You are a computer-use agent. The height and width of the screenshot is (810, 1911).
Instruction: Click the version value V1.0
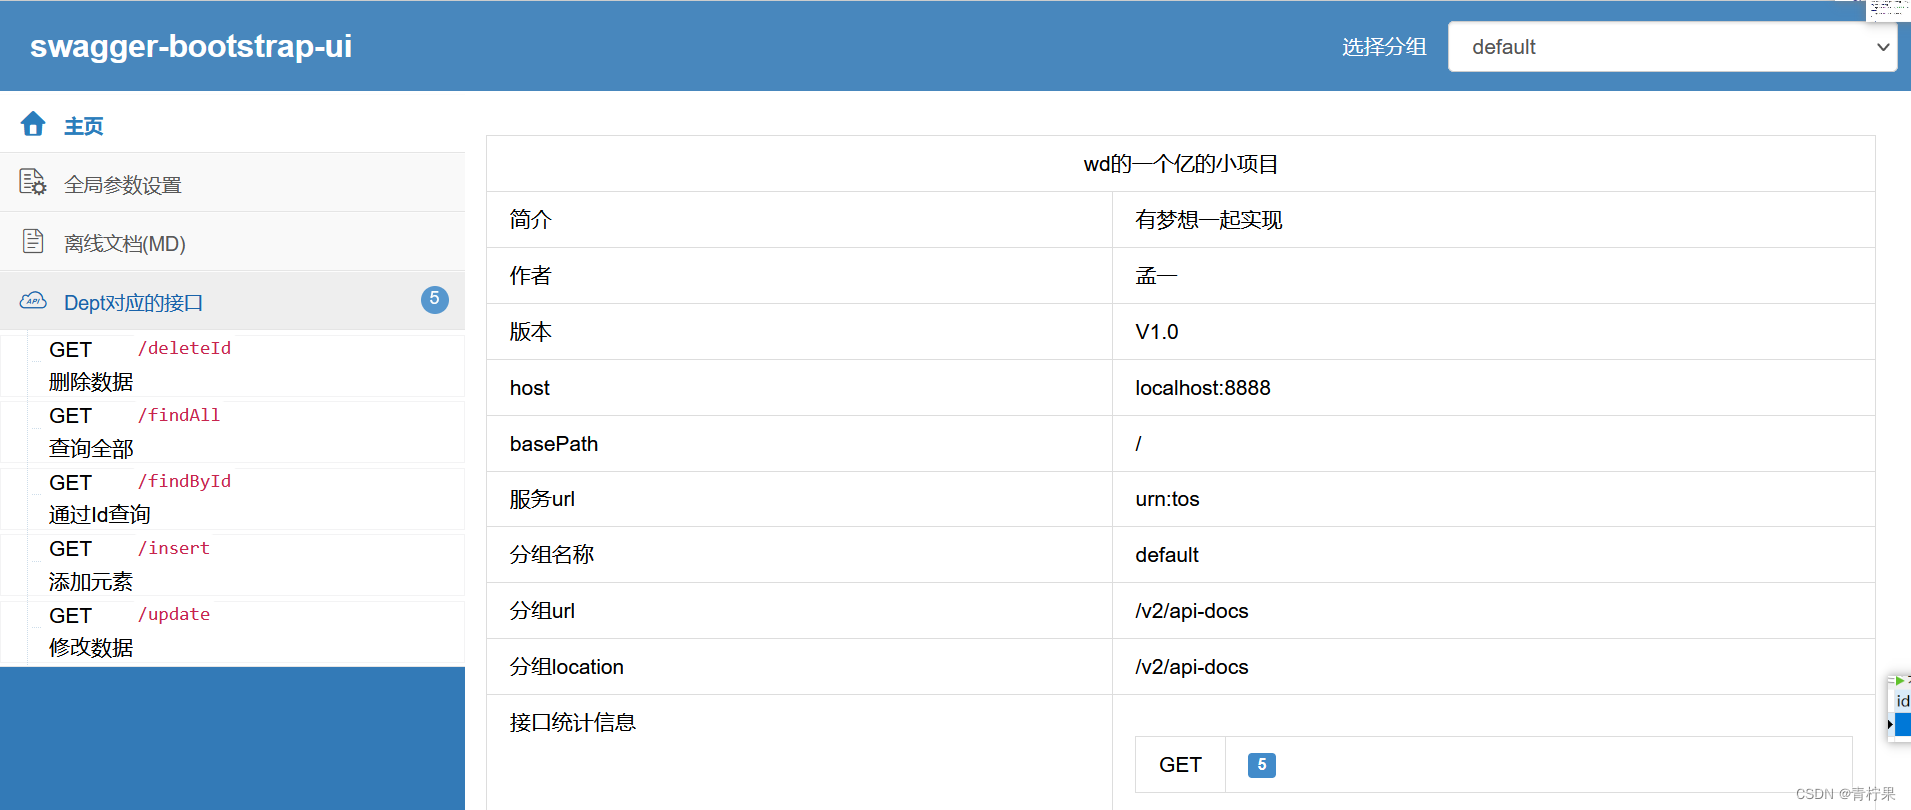pyautogui.click(x=1157, y=332)
